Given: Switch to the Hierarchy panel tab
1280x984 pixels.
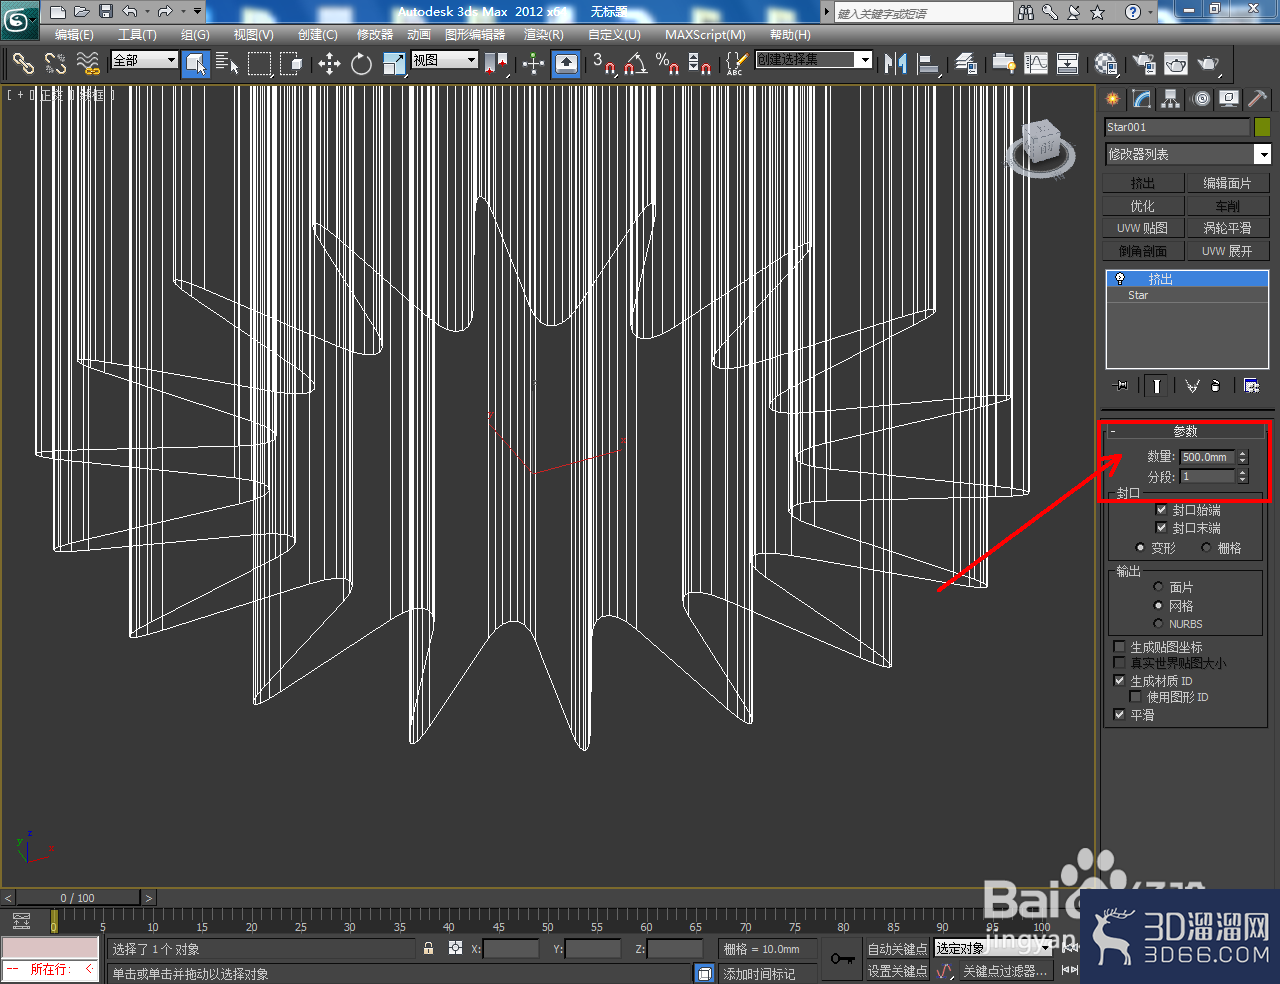Looking at the screenshot, I should point(1170,99).
